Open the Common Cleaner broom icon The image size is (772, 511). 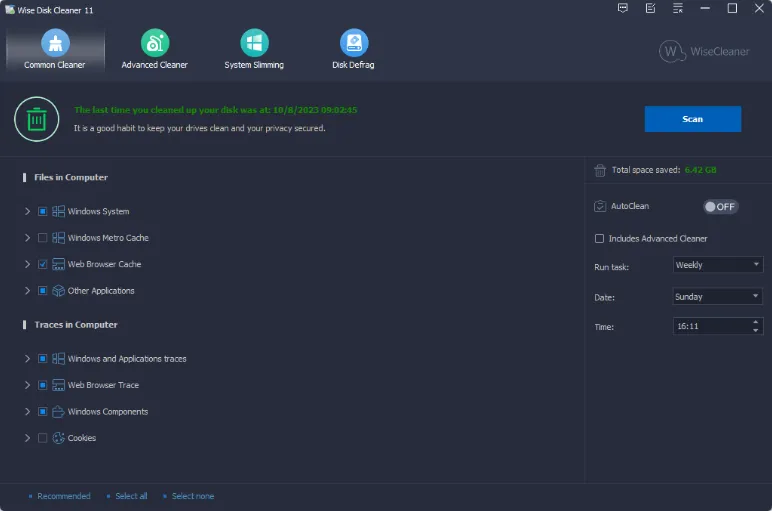55,43
